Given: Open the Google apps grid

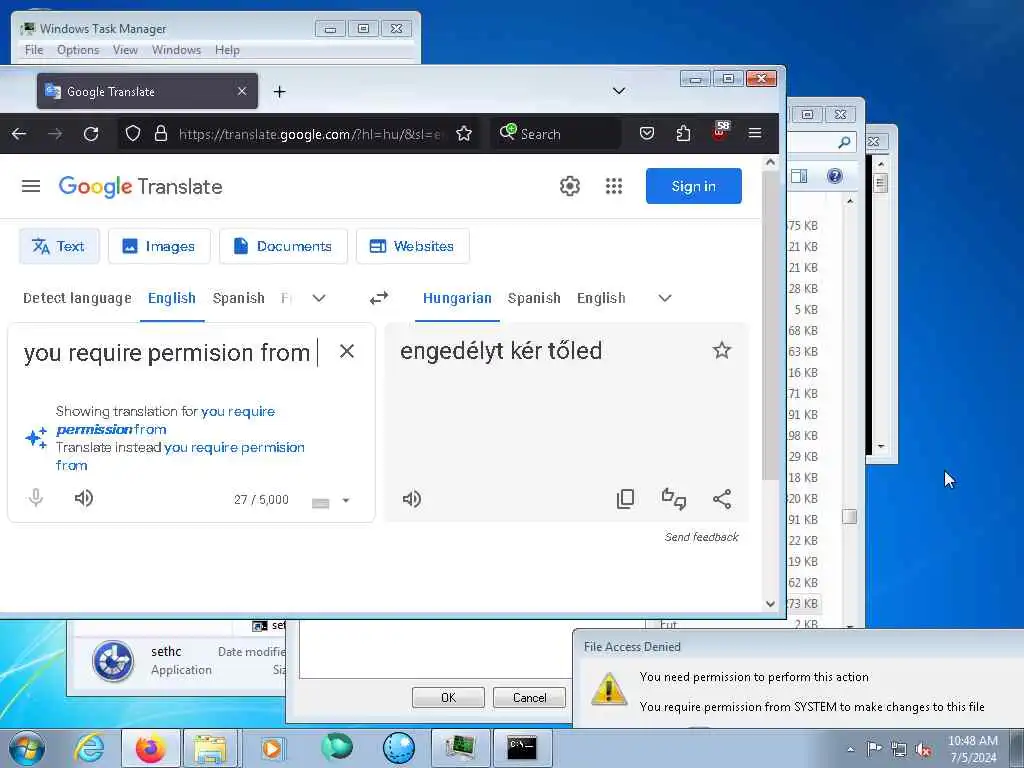Looking at the screenshot, I should click(614, 186).
